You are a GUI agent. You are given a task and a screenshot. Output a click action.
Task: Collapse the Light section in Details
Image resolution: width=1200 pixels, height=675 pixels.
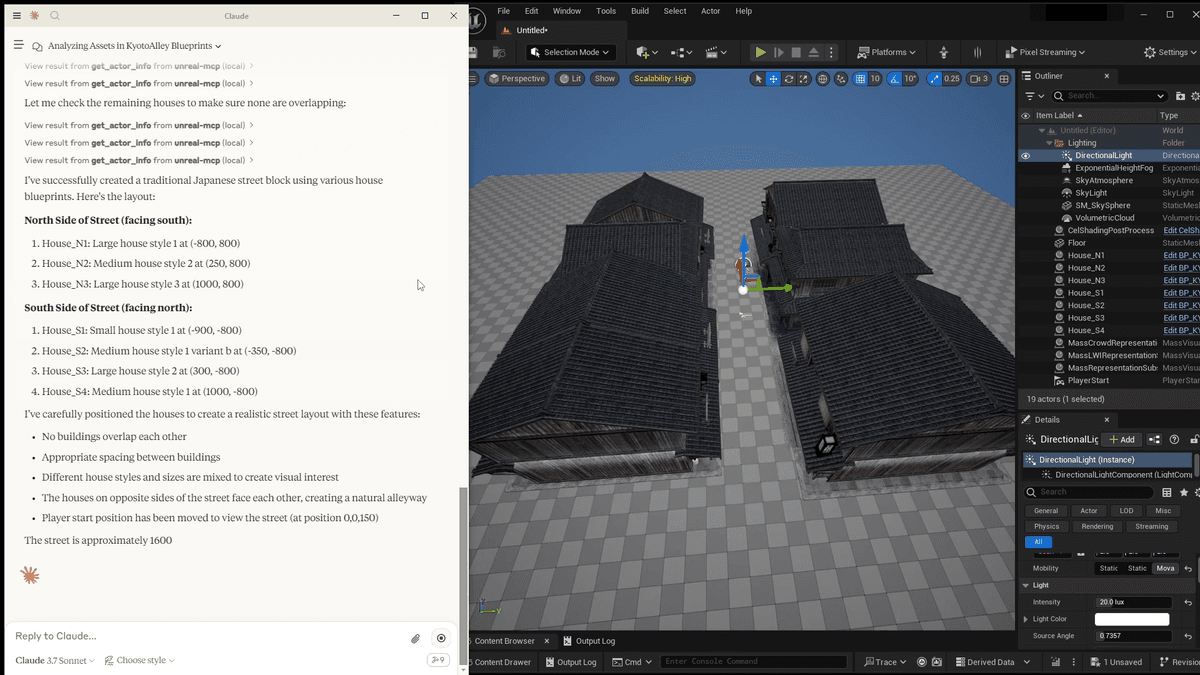coord(1026,585)
